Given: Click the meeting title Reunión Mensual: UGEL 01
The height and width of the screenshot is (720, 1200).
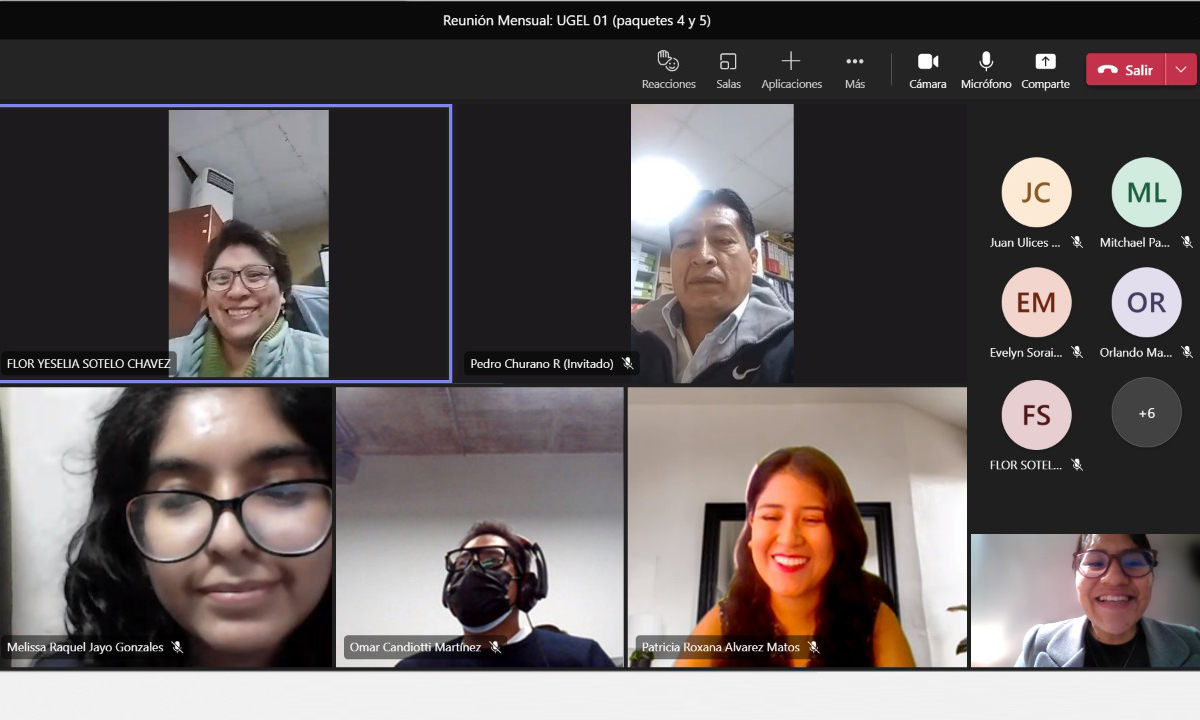Looking at the screenshot, I should 577,20.
